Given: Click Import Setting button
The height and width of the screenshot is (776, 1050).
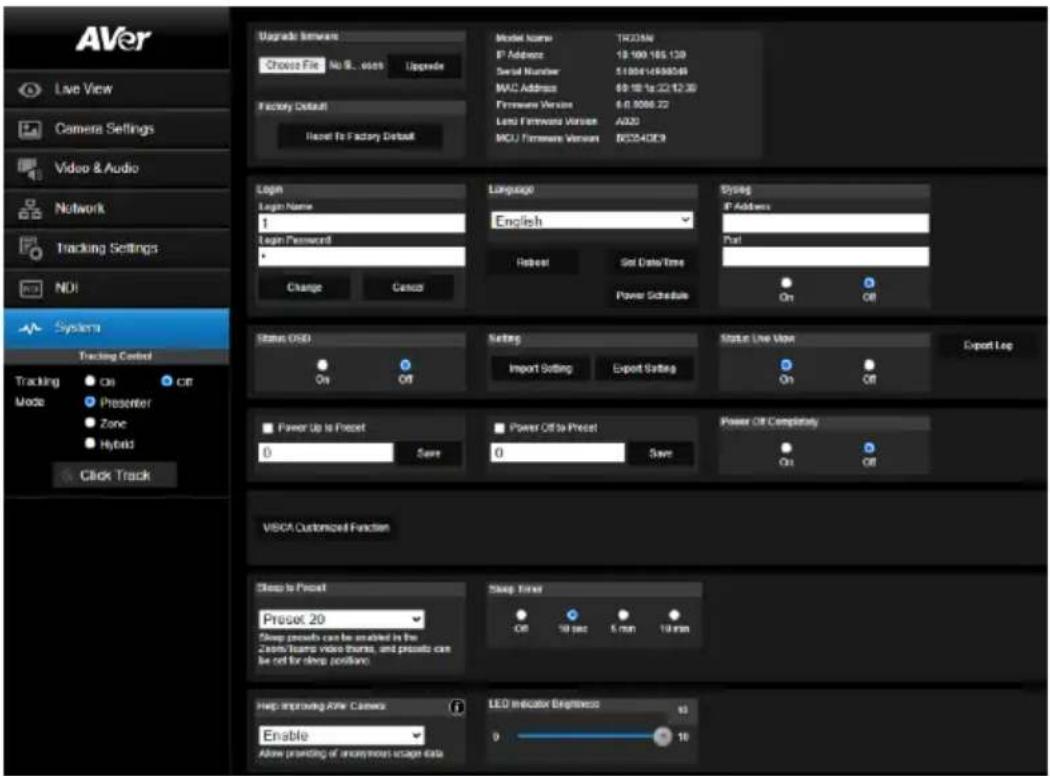Looking at the screenshot, I should click(541, 368).
